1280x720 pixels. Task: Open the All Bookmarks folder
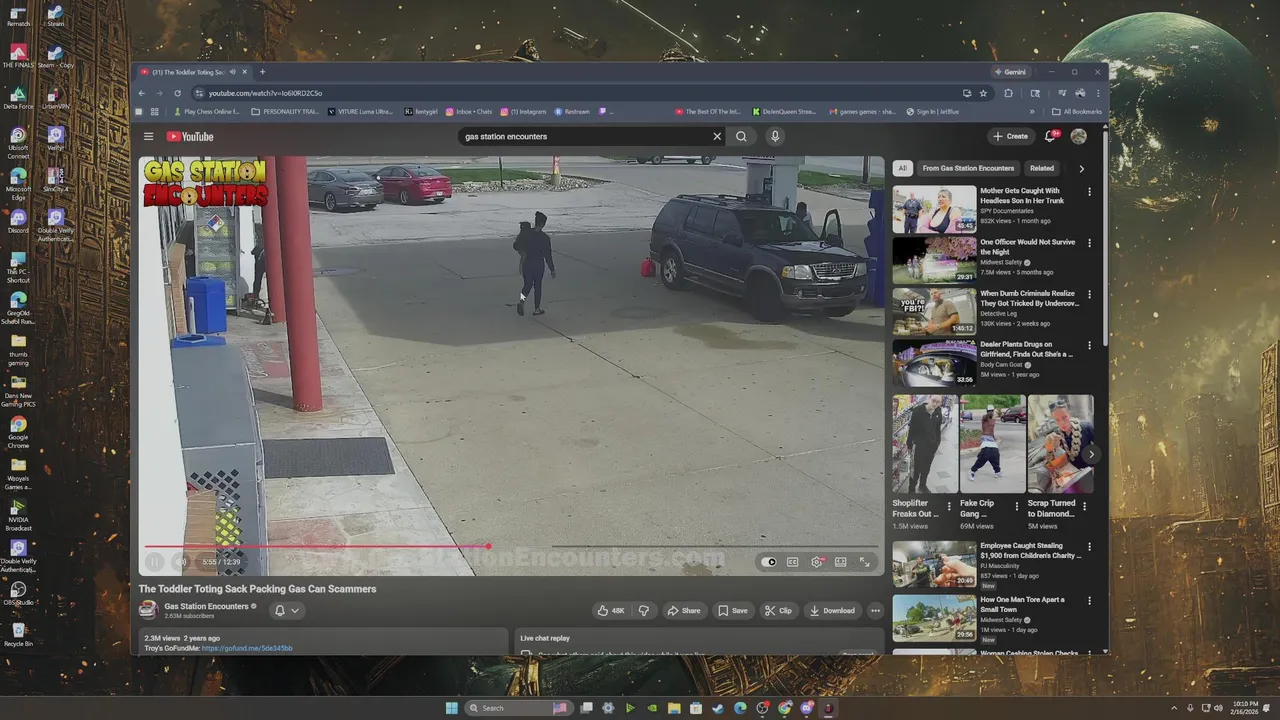(1077, 112)
